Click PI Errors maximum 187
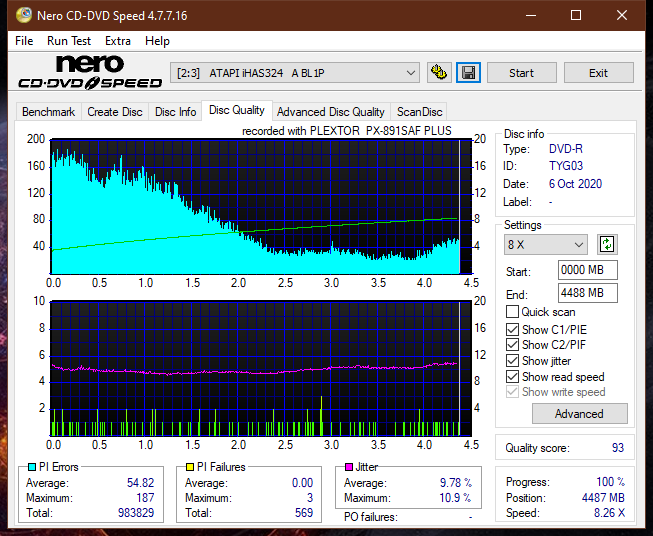Screen dimensions: 653x536 tap(145, 497)
